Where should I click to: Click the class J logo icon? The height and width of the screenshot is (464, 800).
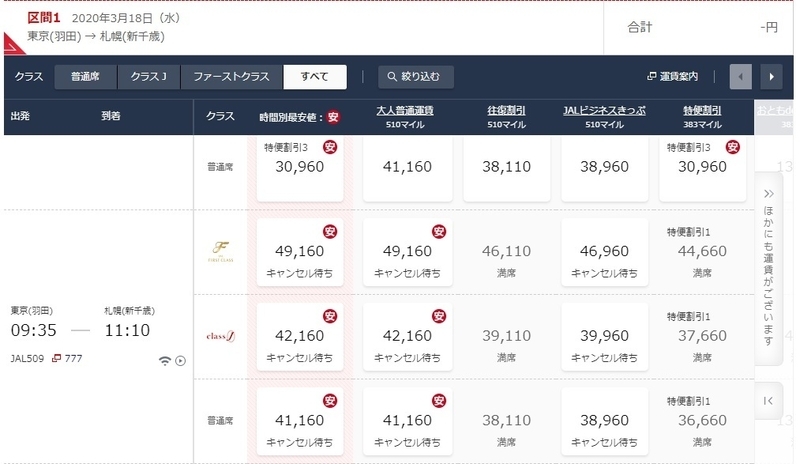pos(220,336)
